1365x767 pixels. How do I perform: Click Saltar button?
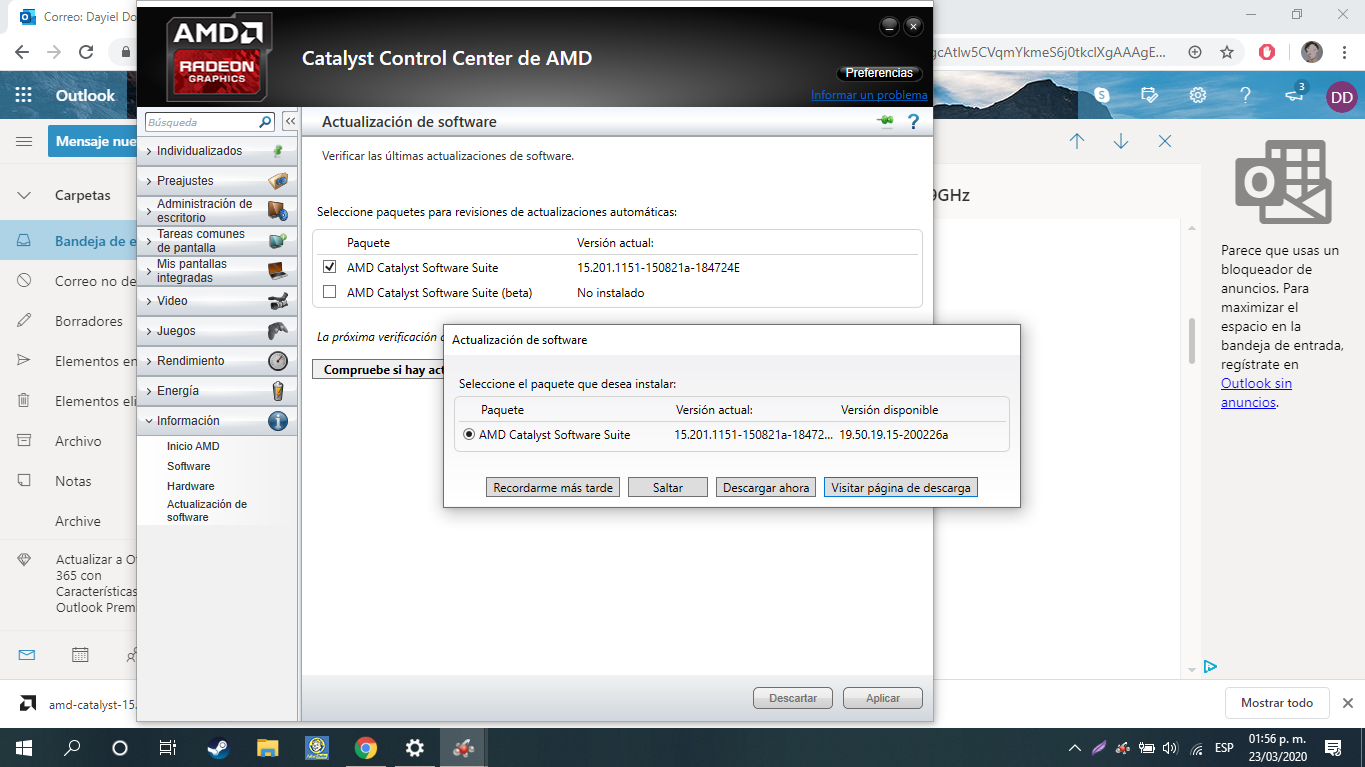[668, 488]
